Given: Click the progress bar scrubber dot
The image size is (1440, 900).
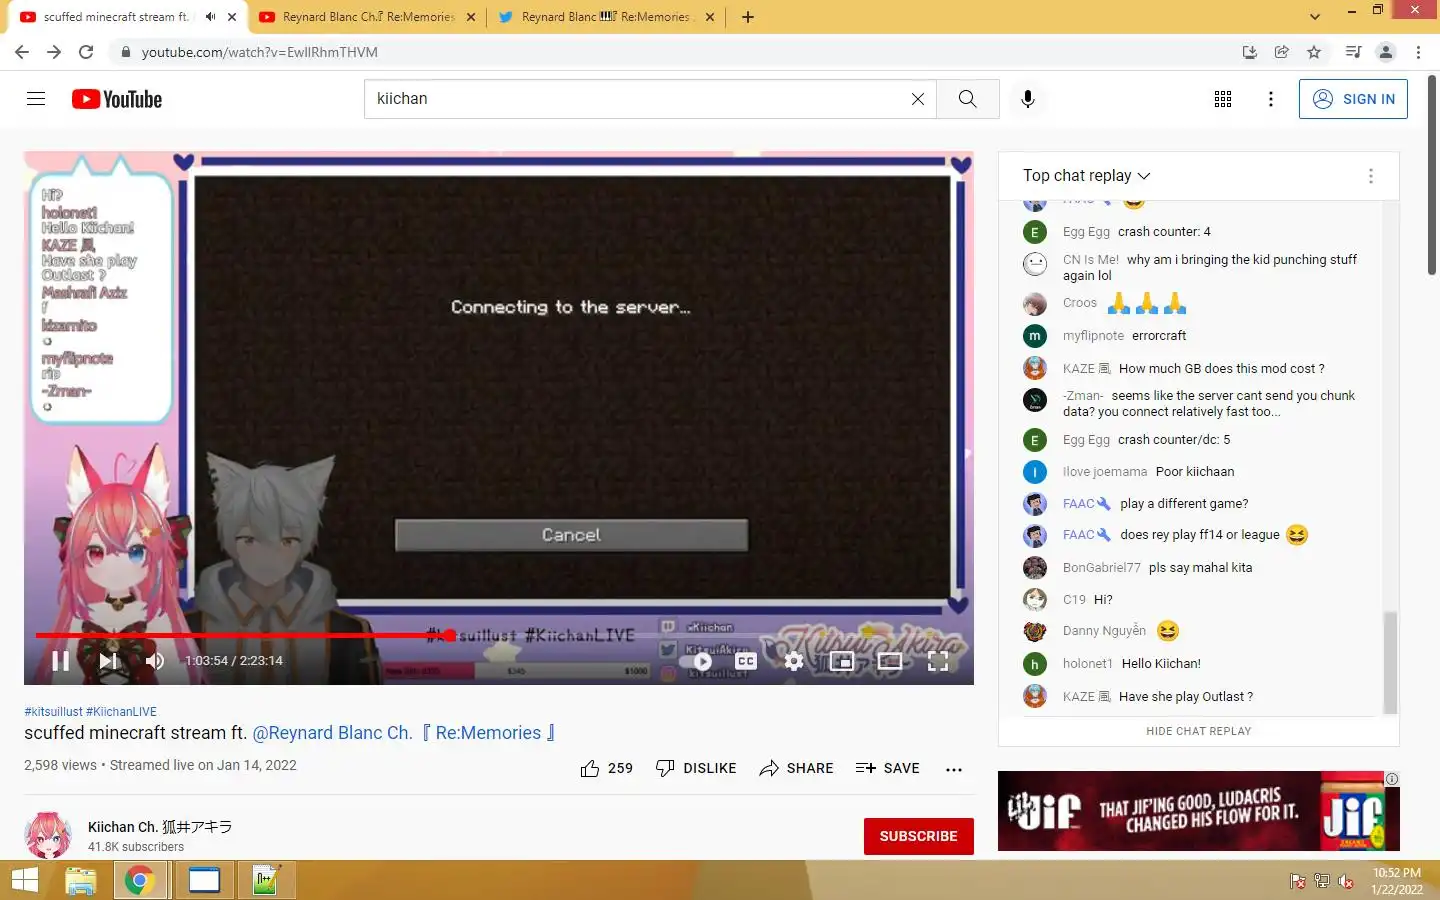Looking at the screenshot, I should pyautogui.click(x=450, y=635).
